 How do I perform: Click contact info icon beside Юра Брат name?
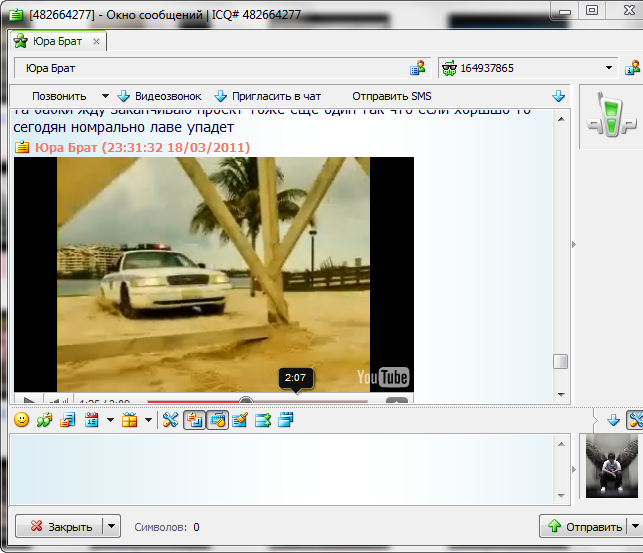pos(417,68)
